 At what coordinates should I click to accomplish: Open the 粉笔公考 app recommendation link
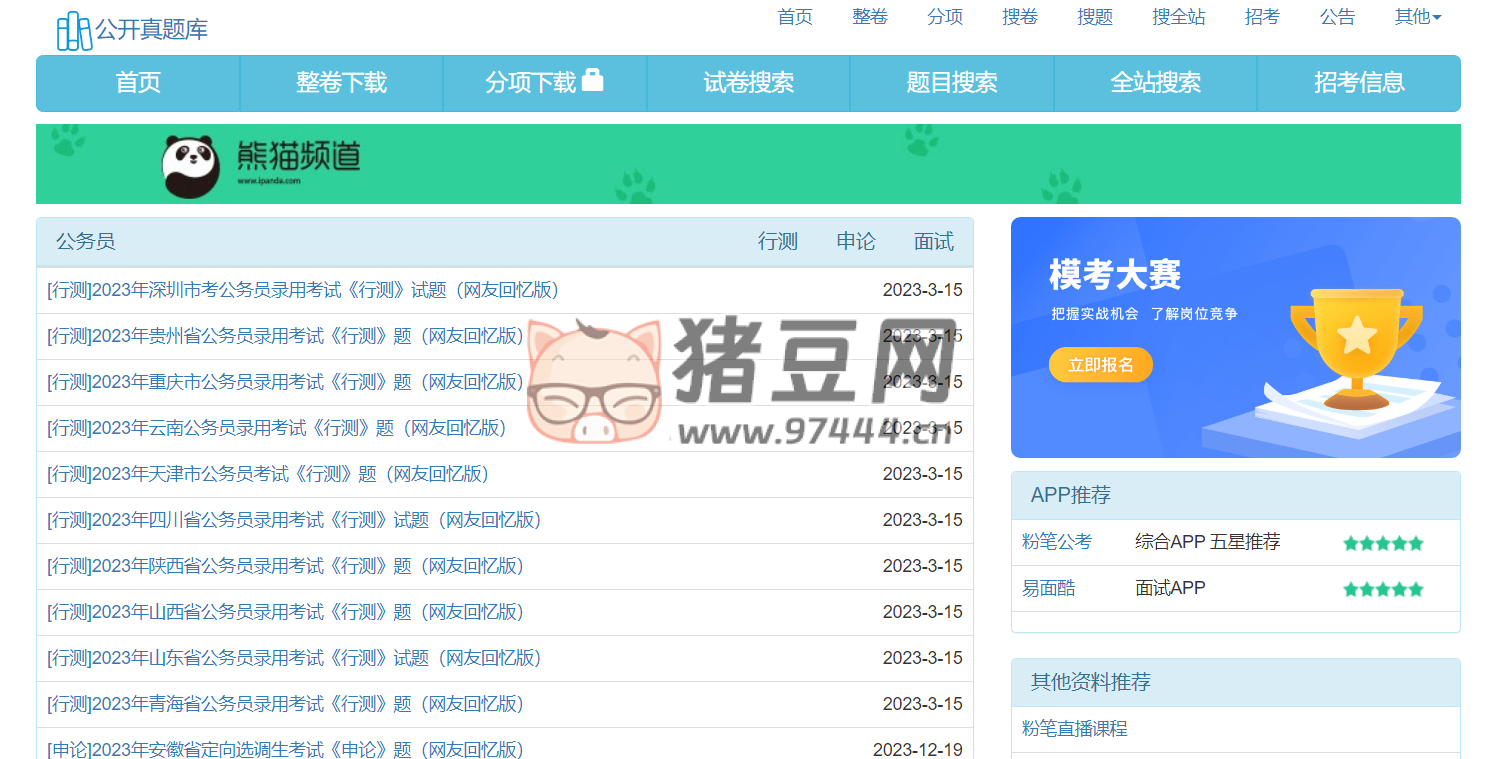(1058, 542)
